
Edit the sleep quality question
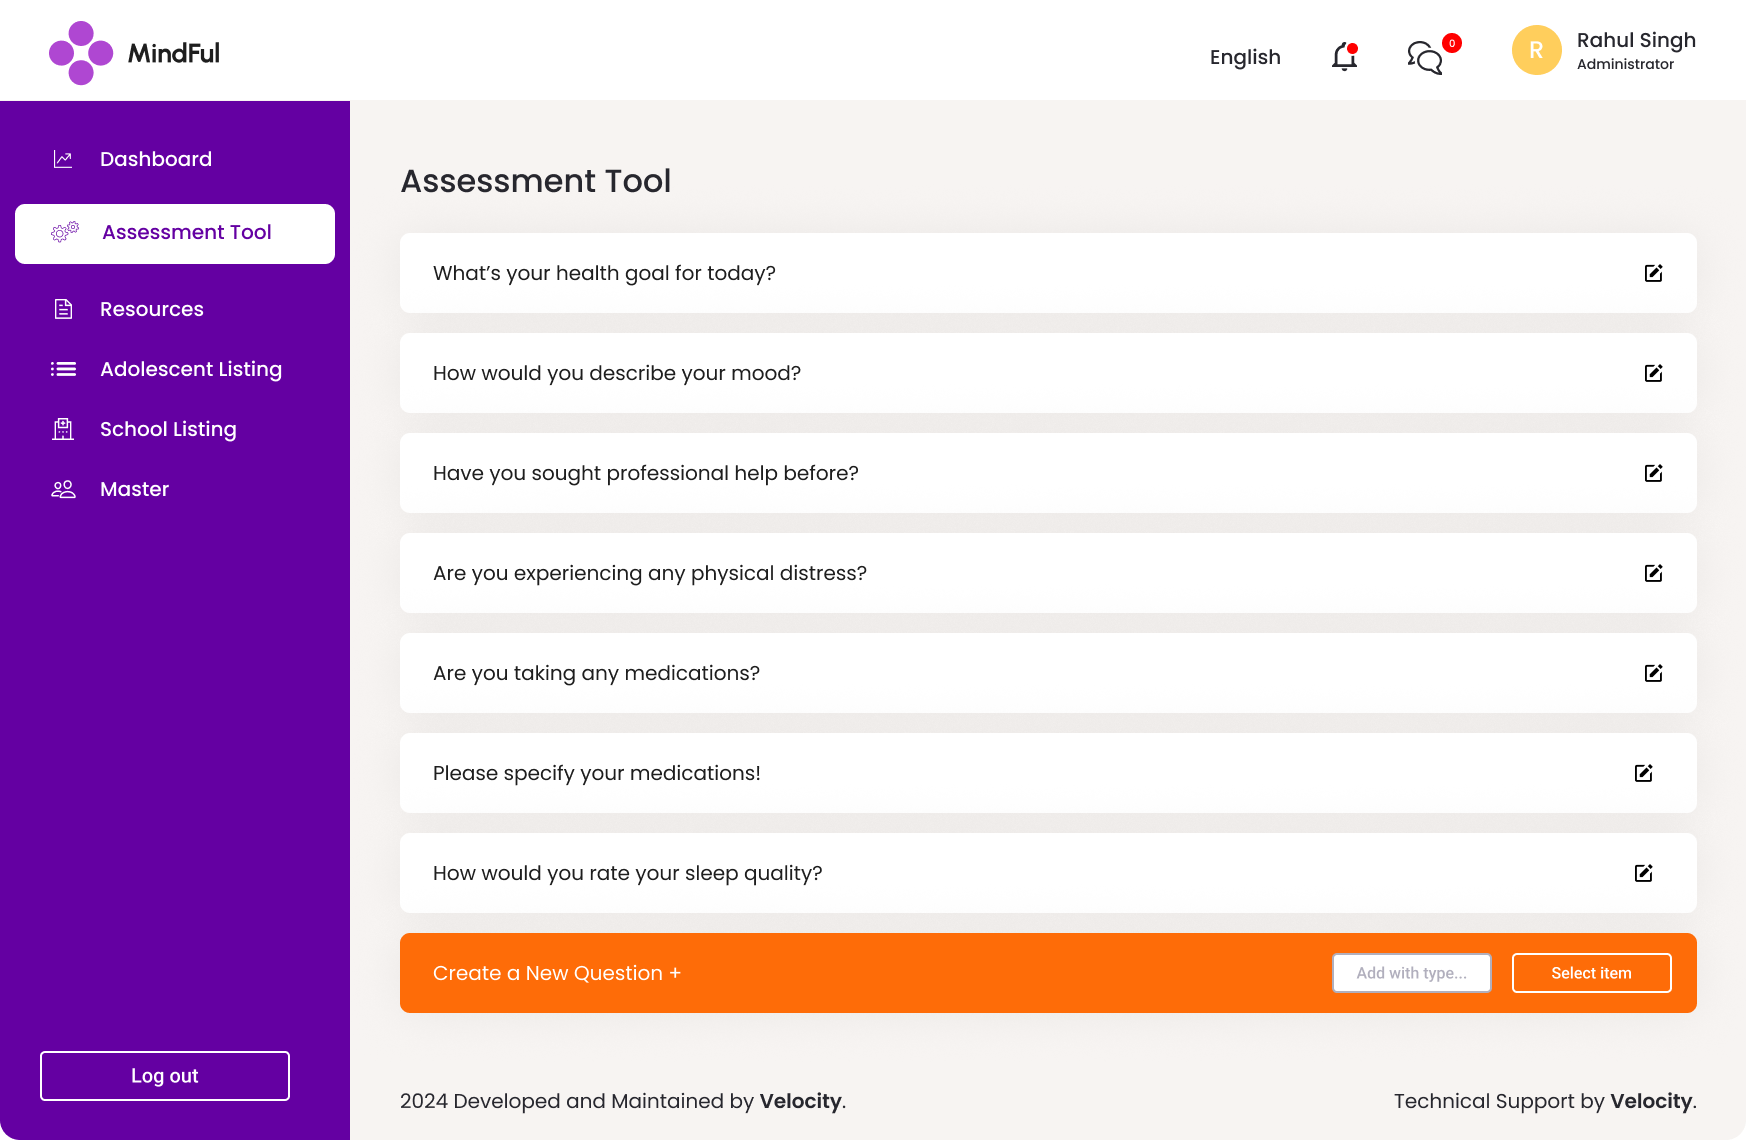tap(1644, 873)
